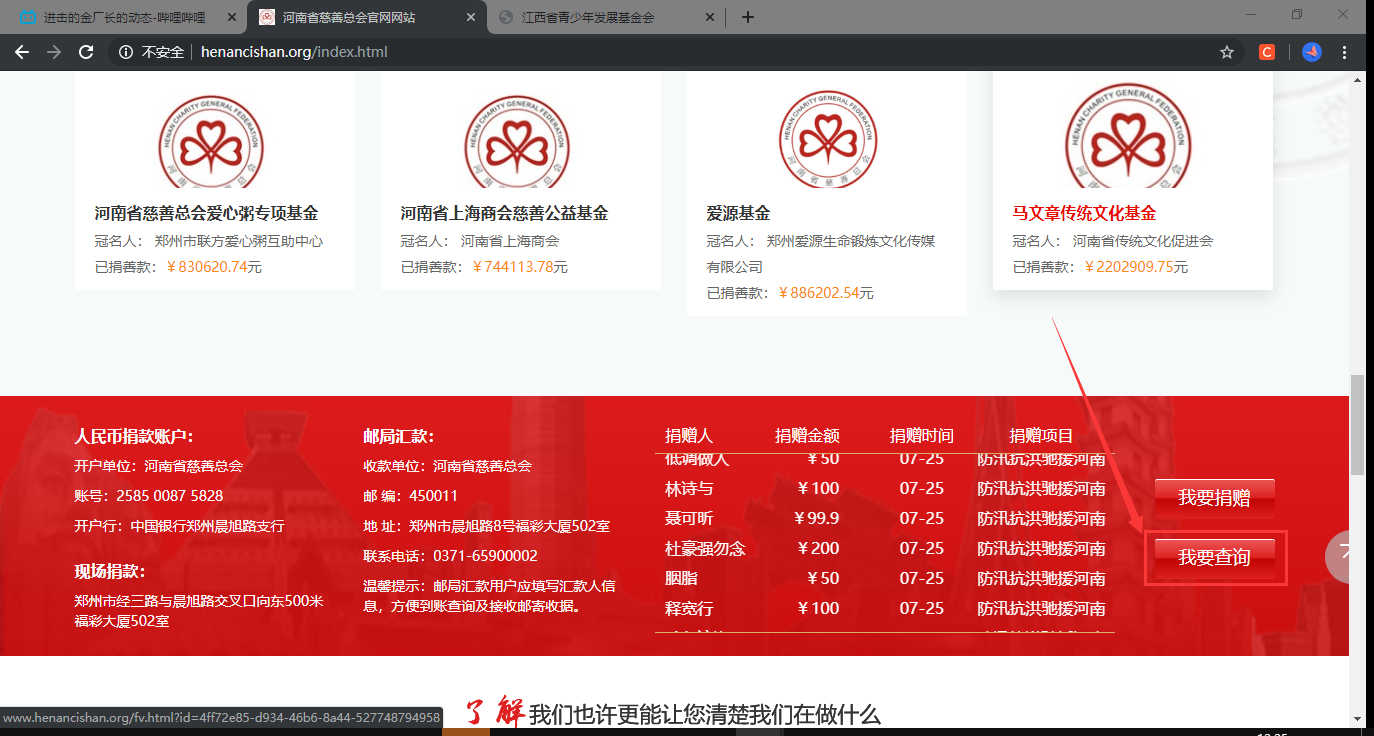This screenshot has height=736, width=1374.
Task: Click the 邮局汇款 heading
Action: (x=399, y=436)
